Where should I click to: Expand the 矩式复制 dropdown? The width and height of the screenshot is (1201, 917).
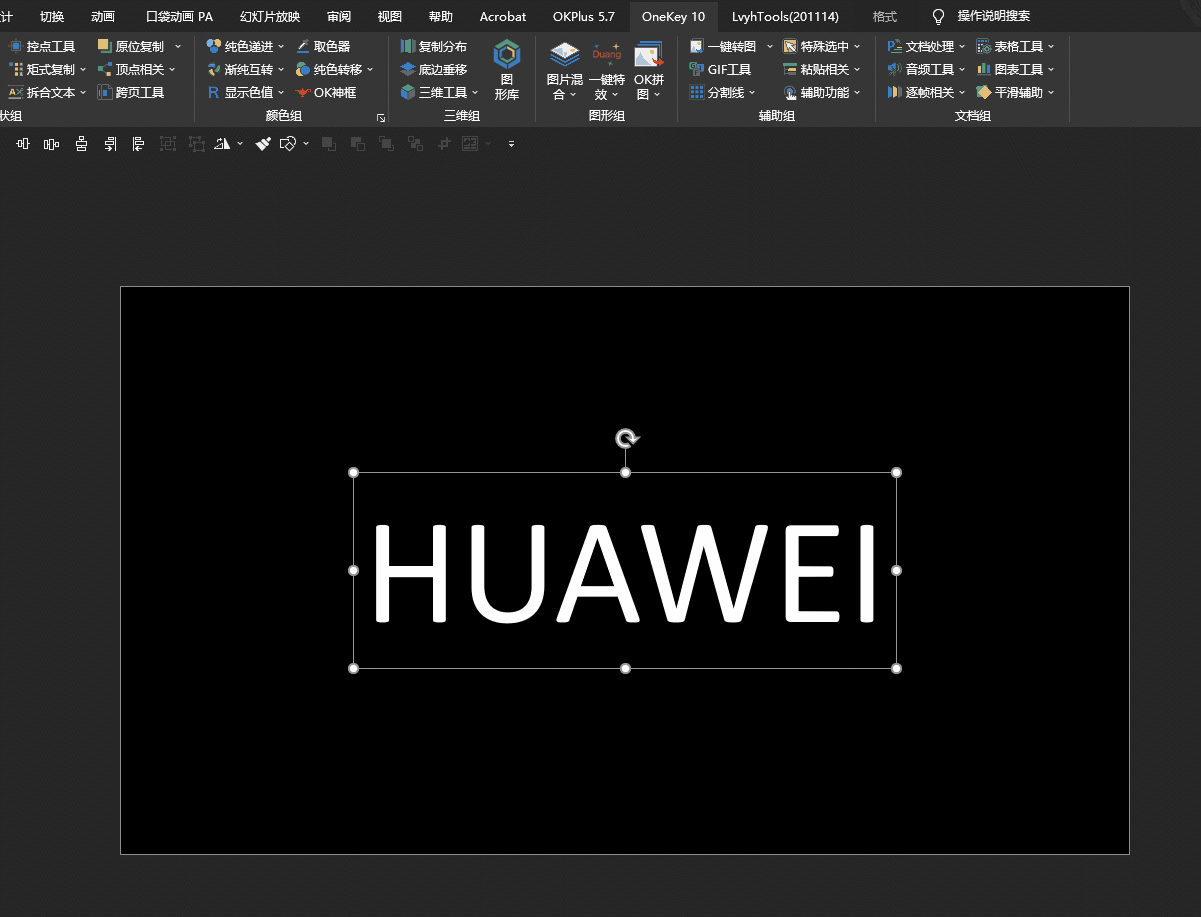coord(83,69)
